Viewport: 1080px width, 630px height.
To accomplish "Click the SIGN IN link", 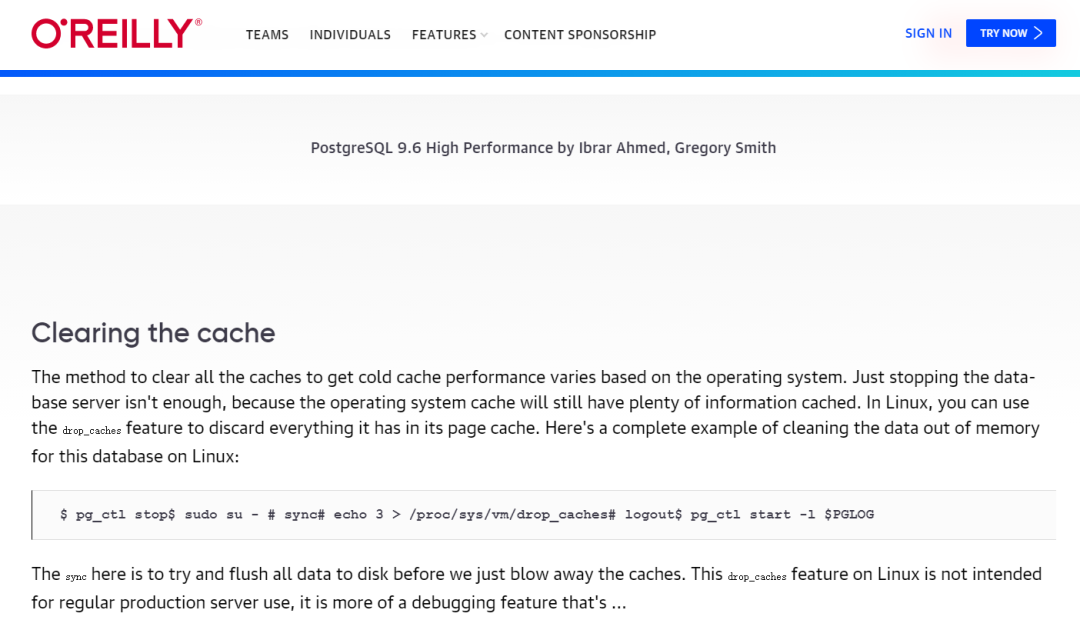I will [928, 32].
